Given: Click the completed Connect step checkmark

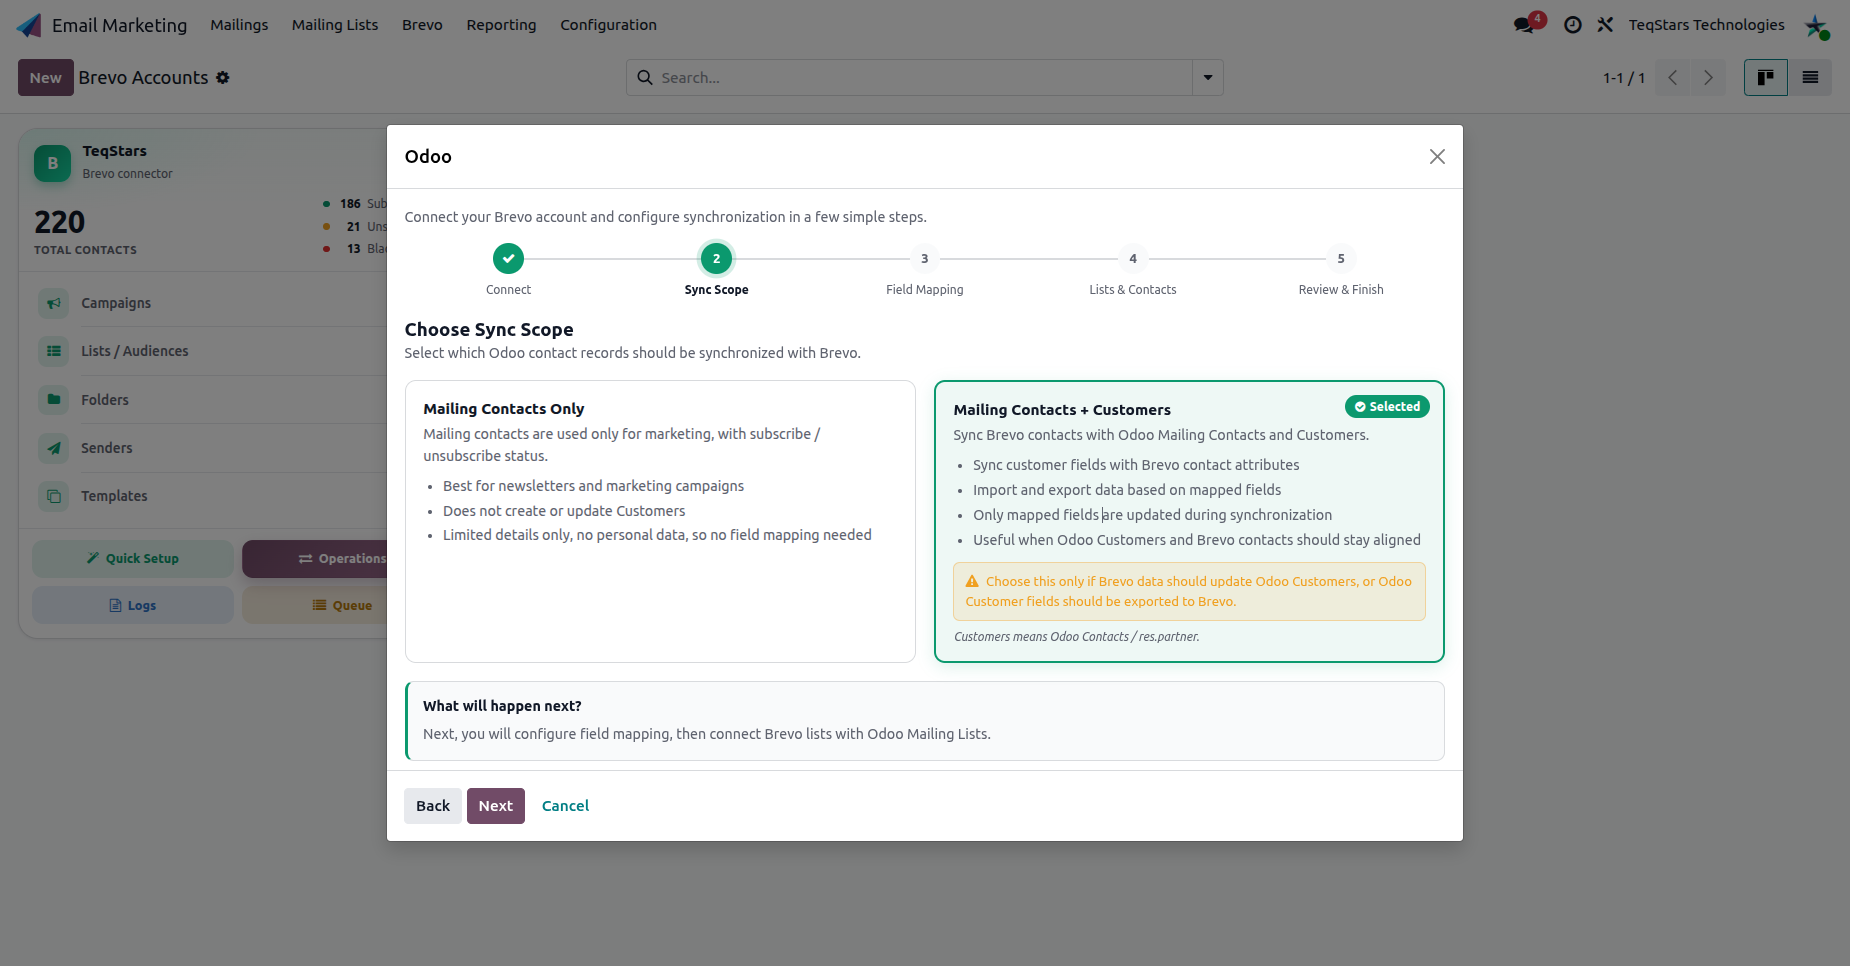Looking at the screenshot, I should click(x=508, y=258).
